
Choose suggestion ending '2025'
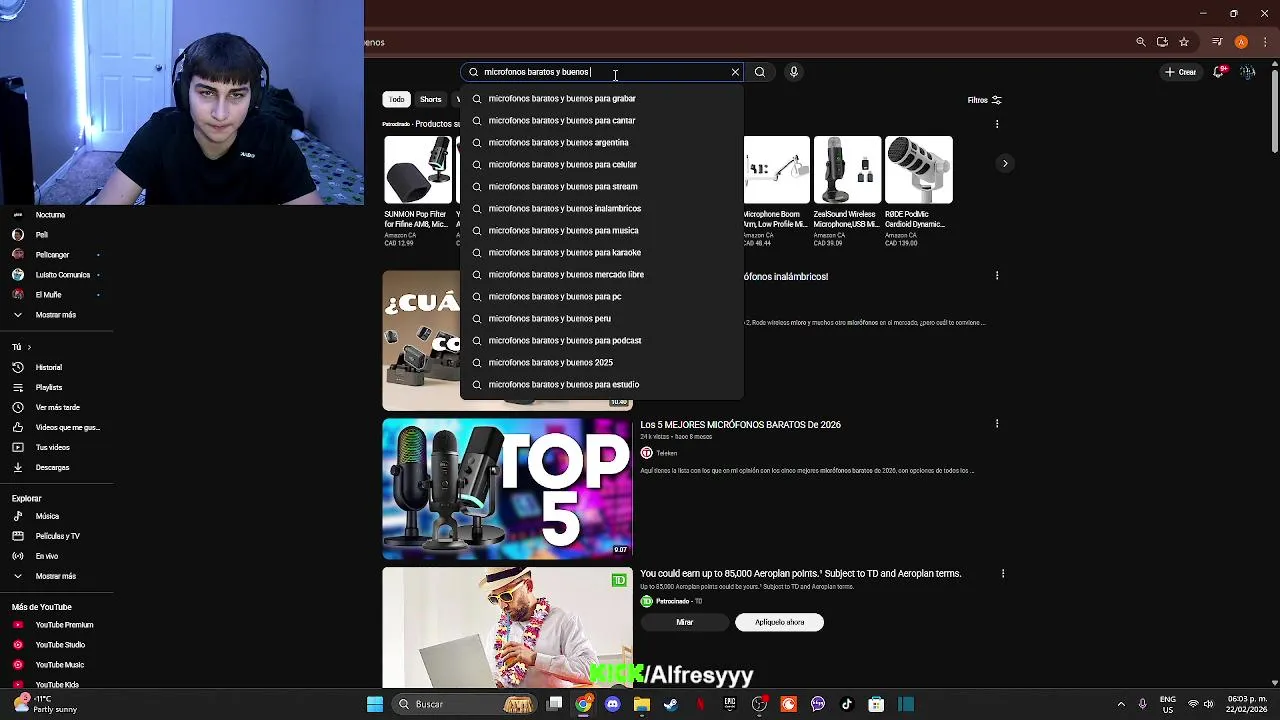click(x=601, y=362)
